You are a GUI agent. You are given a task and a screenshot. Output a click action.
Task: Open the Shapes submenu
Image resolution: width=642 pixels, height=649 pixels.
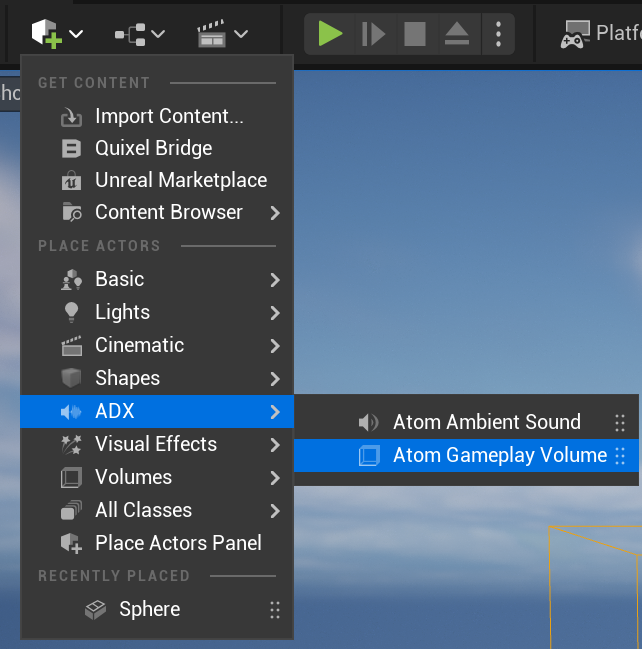(x=157, y=378)
